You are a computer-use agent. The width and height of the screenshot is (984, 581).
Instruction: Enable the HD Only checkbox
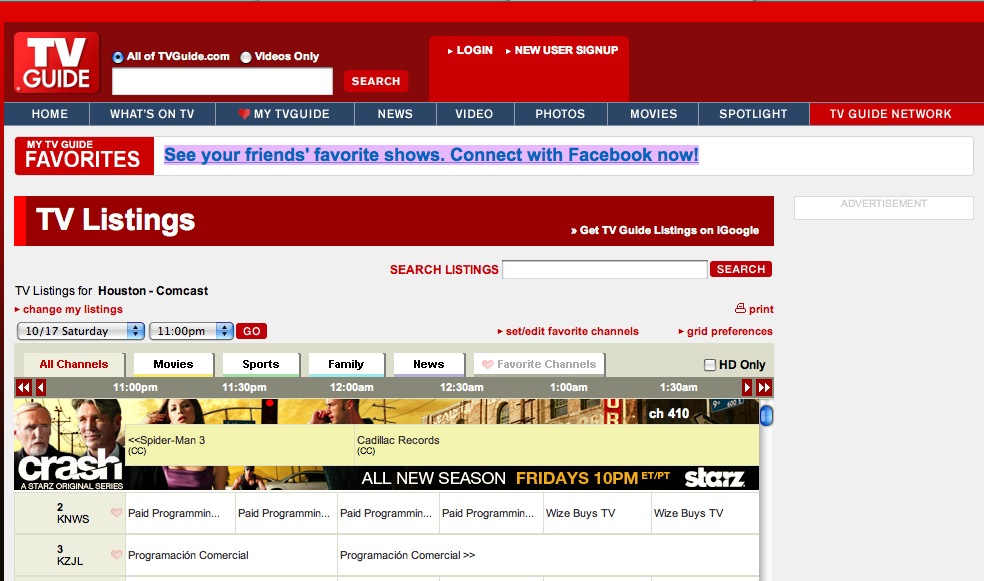coord(710,365)
